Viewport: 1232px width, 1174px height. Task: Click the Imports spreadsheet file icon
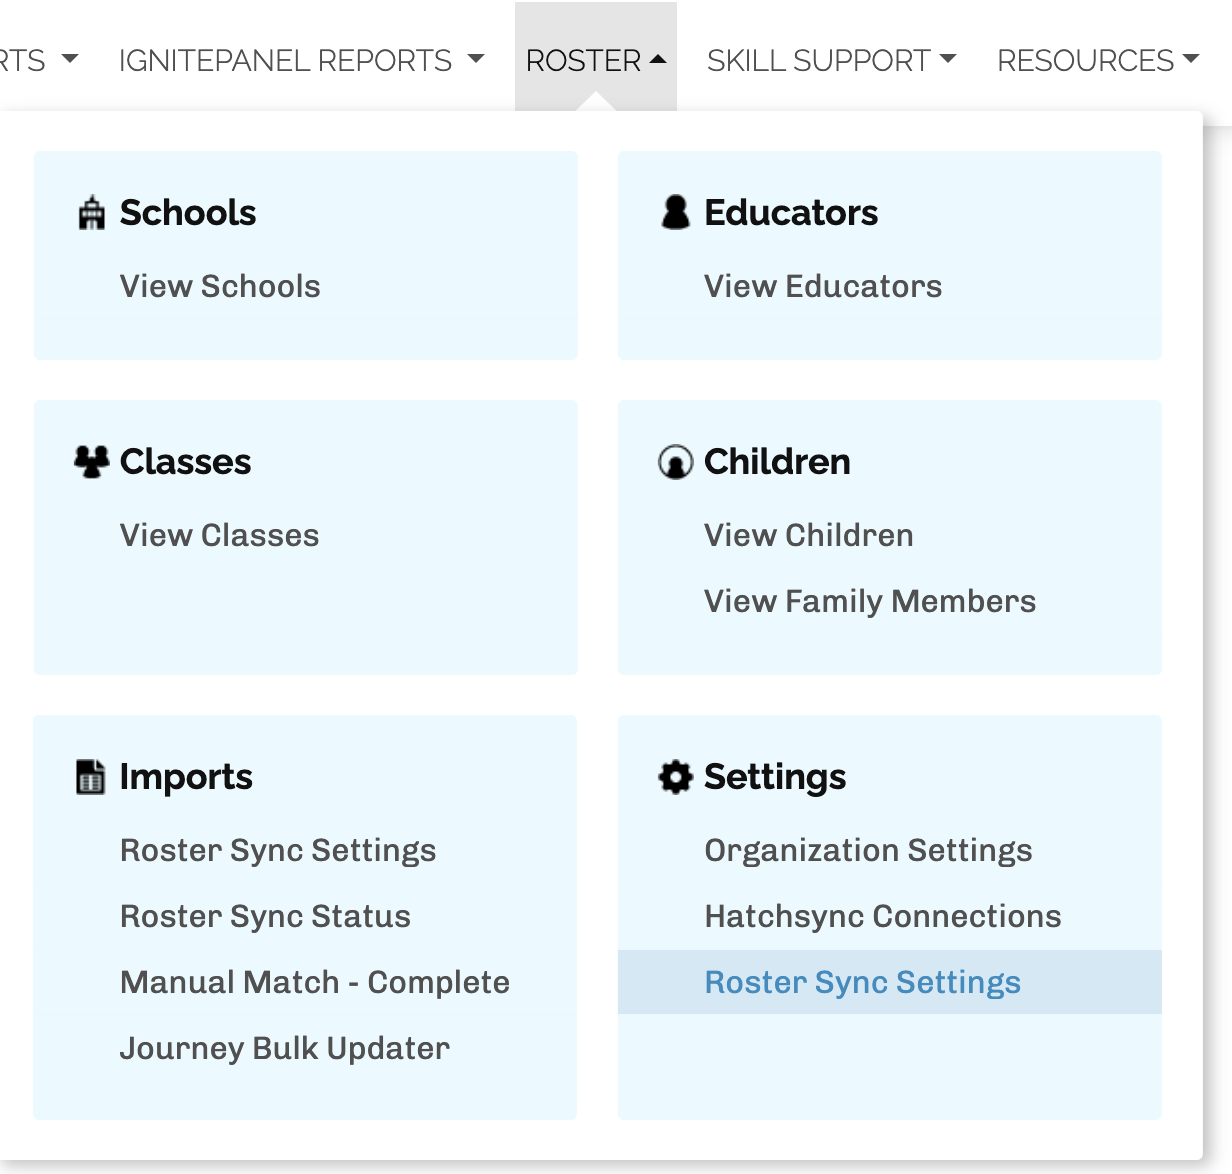click(91, 777)
